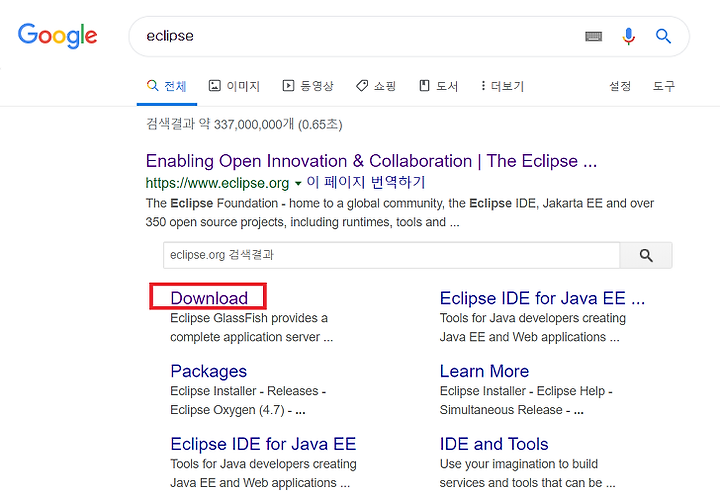The width and height of the screenshot is (720, 499).
Task: Open the 쇼핑 tab
Action: pyautogui.click(x=376, y=86)
